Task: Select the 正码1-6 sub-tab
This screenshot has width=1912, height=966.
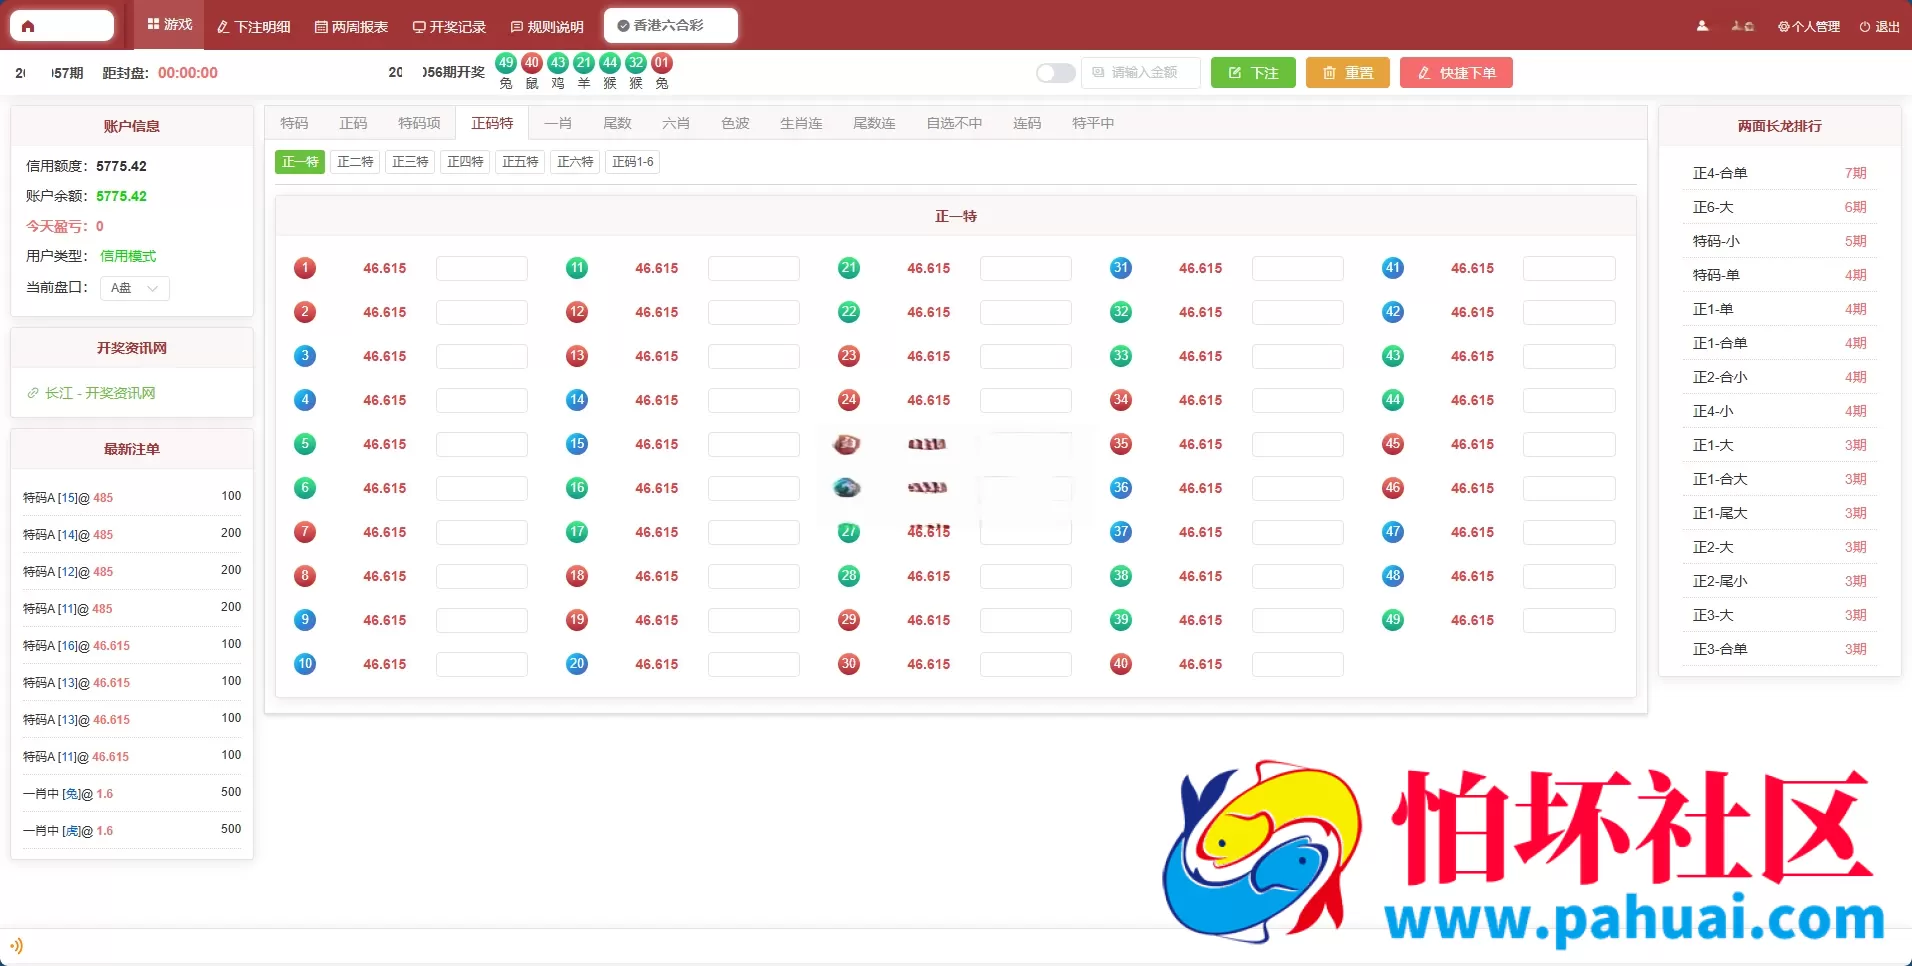Action: (632, 162)
